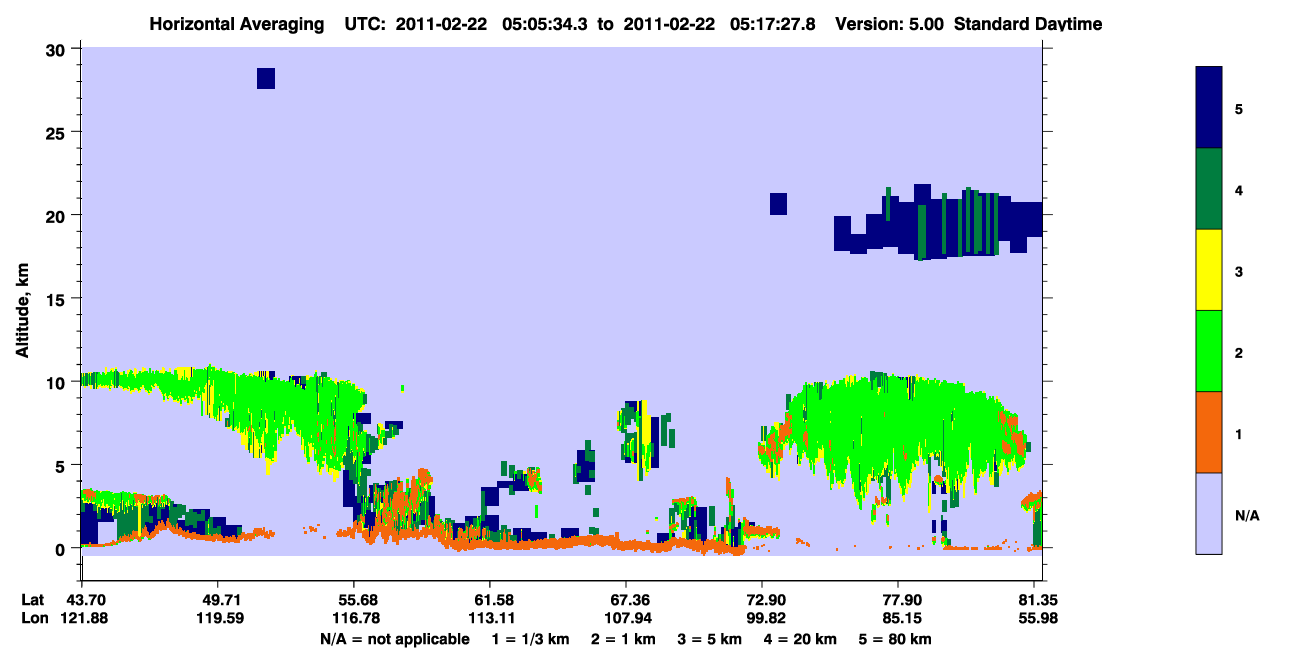Click the '3 = 5 km' footnote
Screen dimensions: 1300x667
tap(711, 638)
